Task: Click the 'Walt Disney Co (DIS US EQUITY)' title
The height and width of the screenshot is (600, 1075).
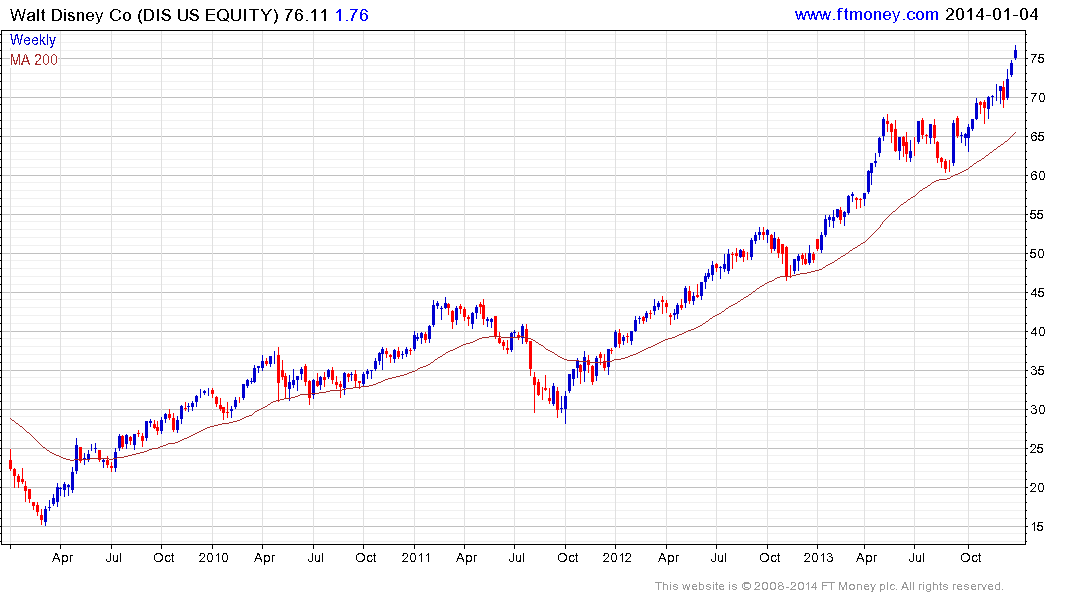Action: click(x=144, y=15)
